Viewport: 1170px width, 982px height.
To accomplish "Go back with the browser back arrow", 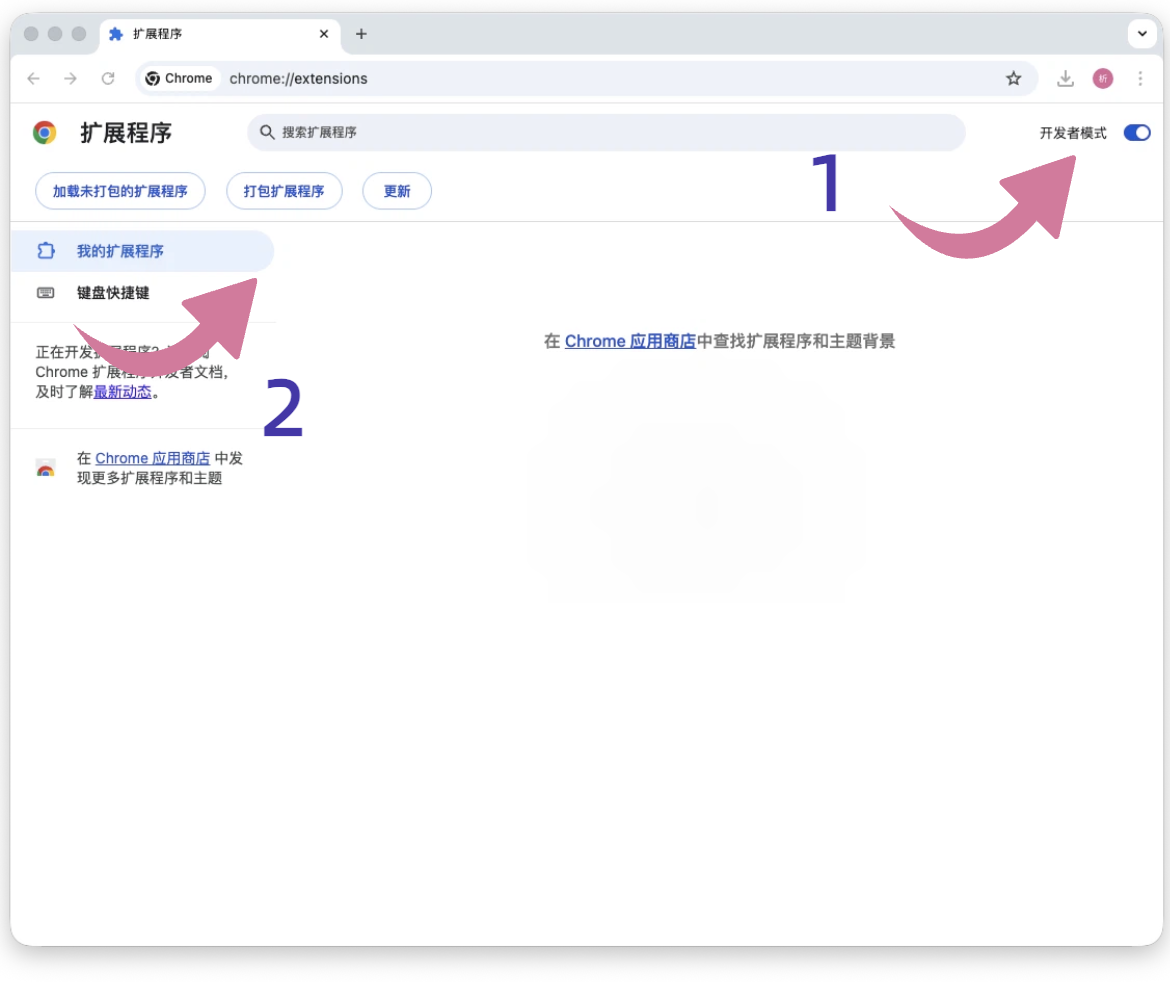I will click(x=33, y=78).
